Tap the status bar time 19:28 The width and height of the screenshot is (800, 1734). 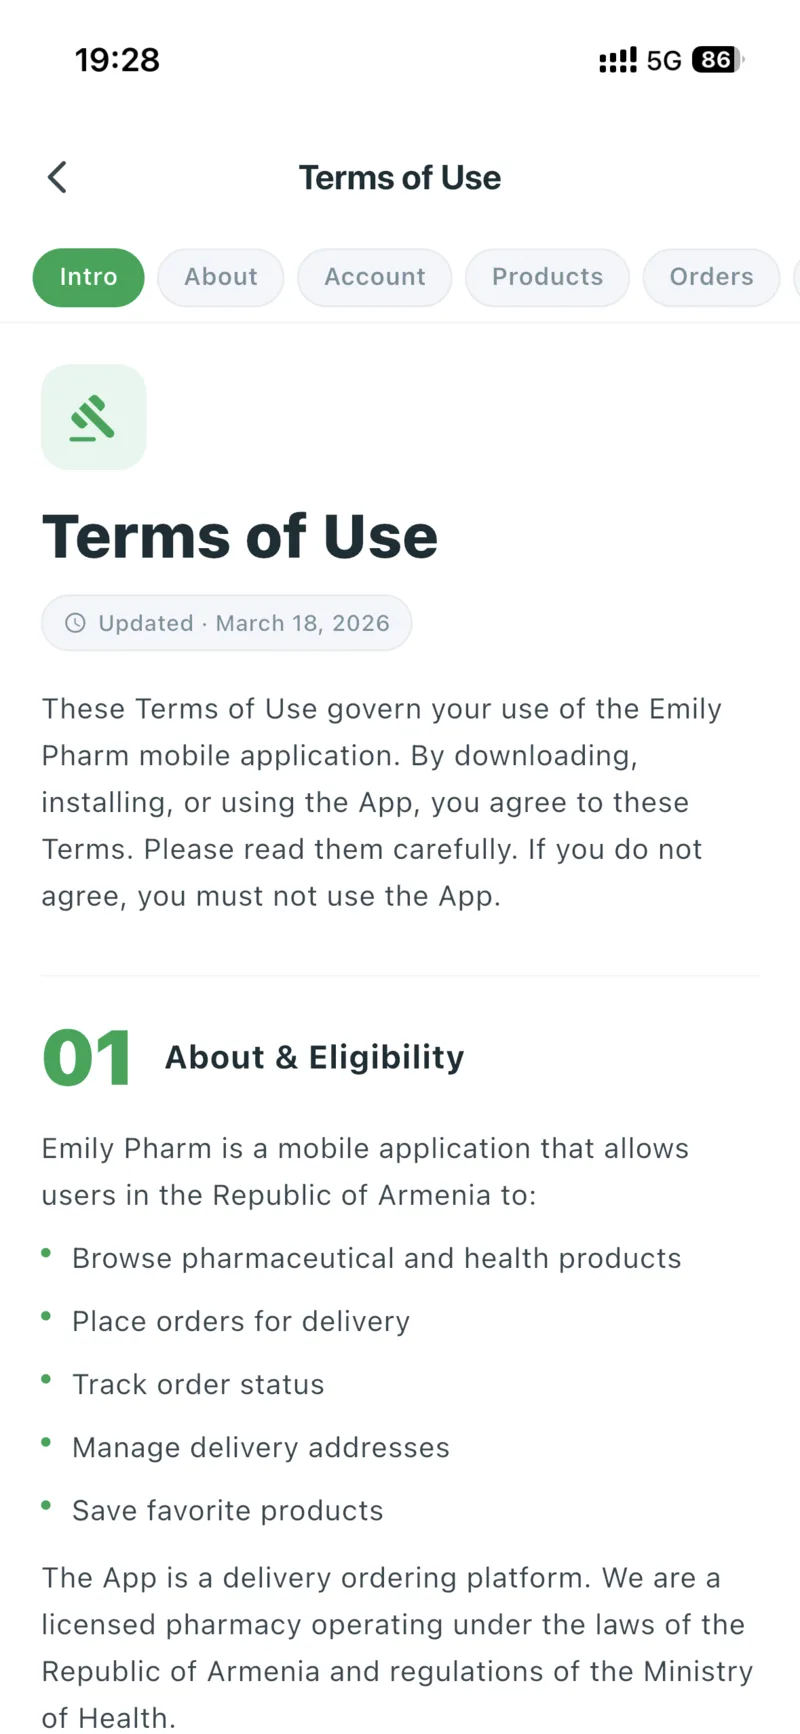point(117,60)
